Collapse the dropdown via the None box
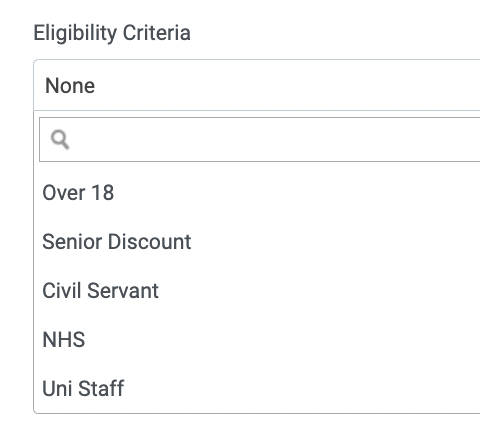480x430 pixels. [x=257, y=85]
